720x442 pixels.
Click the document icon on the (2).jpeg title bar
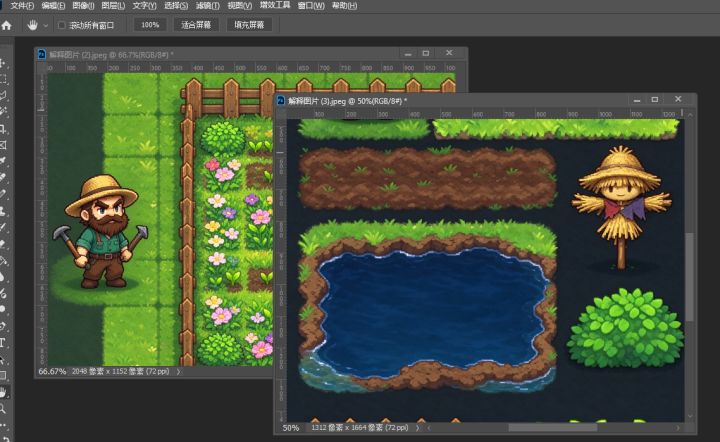41,54
